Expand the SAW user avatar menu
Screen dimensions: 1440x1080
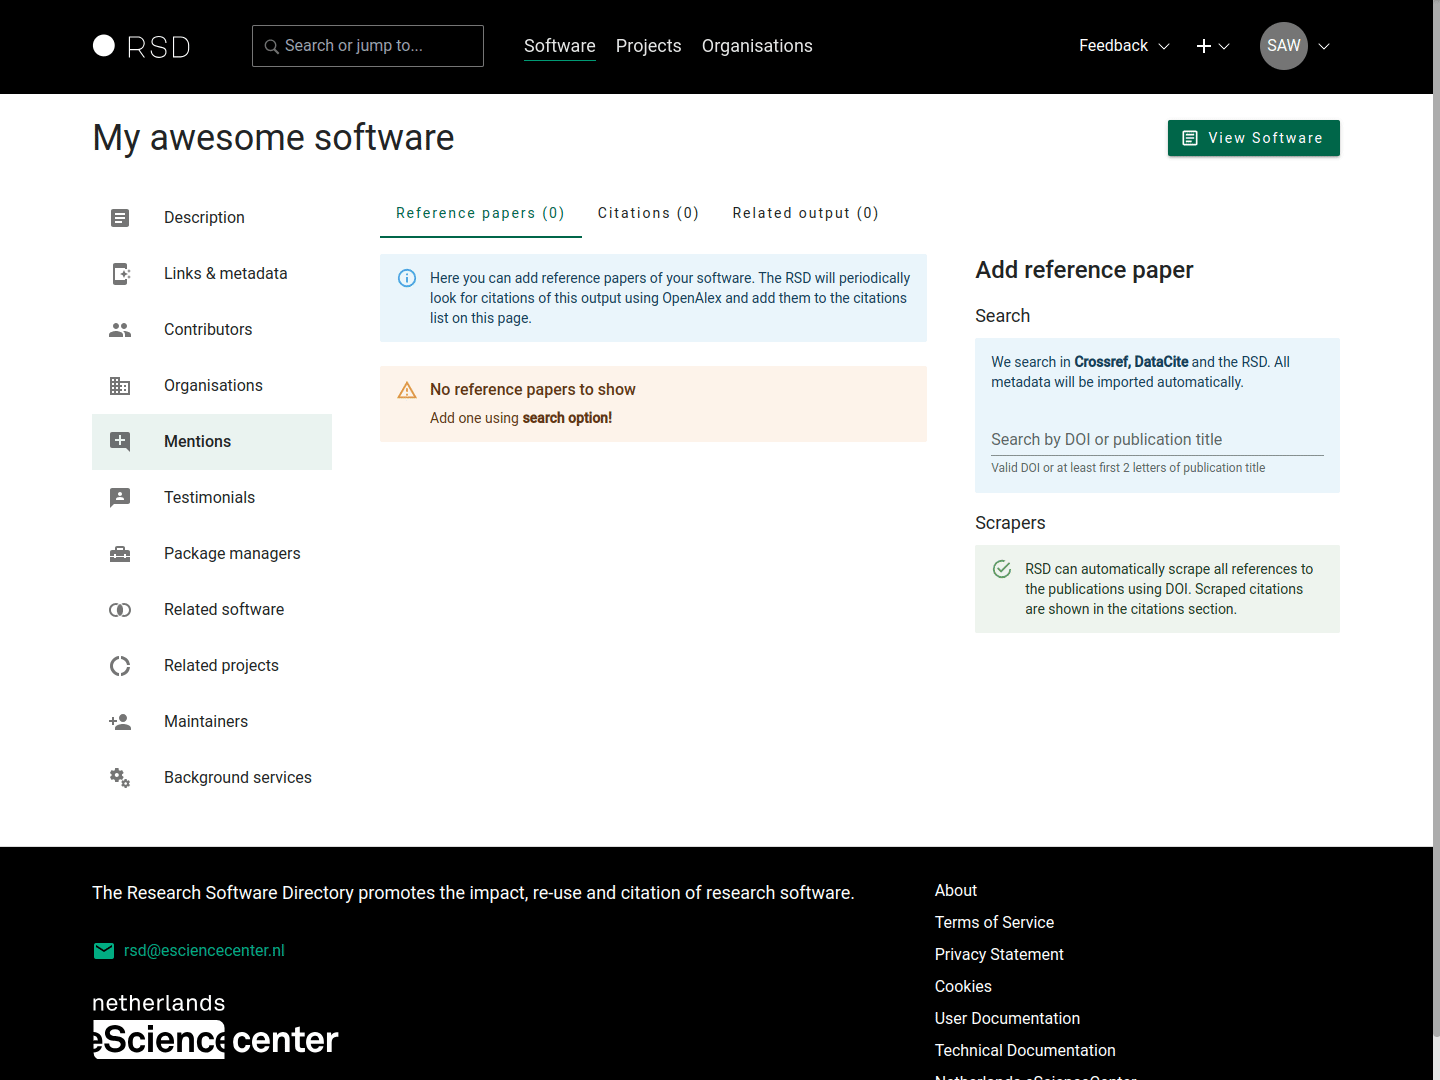1295,46
